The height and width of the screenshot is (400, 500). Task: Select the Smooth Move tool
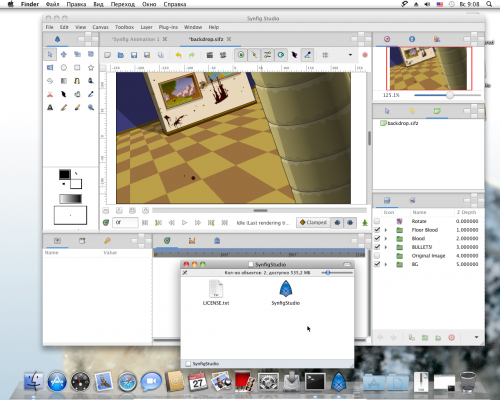point(64,54)
